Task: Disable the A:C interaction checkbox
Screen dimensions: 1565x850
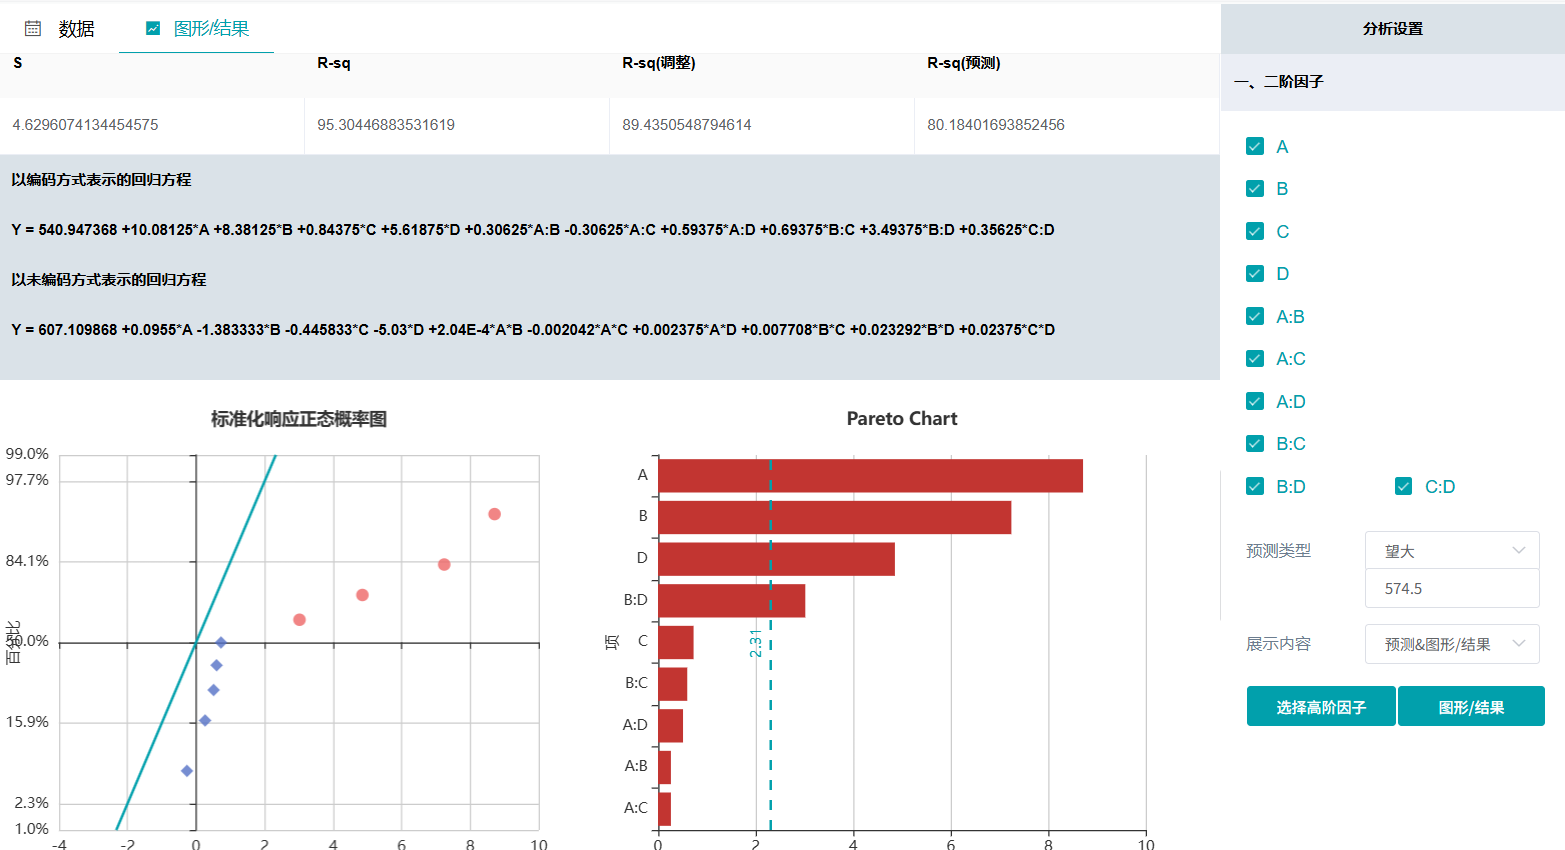Action: coord(1255,359)
